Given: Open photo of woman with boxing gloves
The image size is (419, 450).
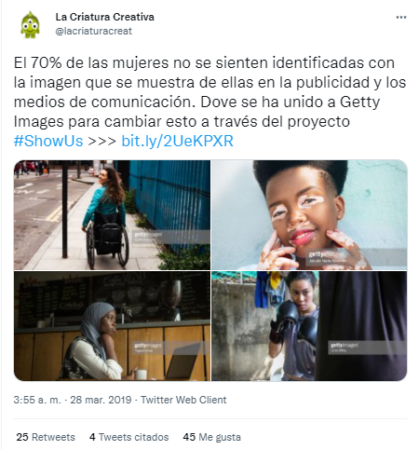Looking at the screenshot, I should [309, 326].
